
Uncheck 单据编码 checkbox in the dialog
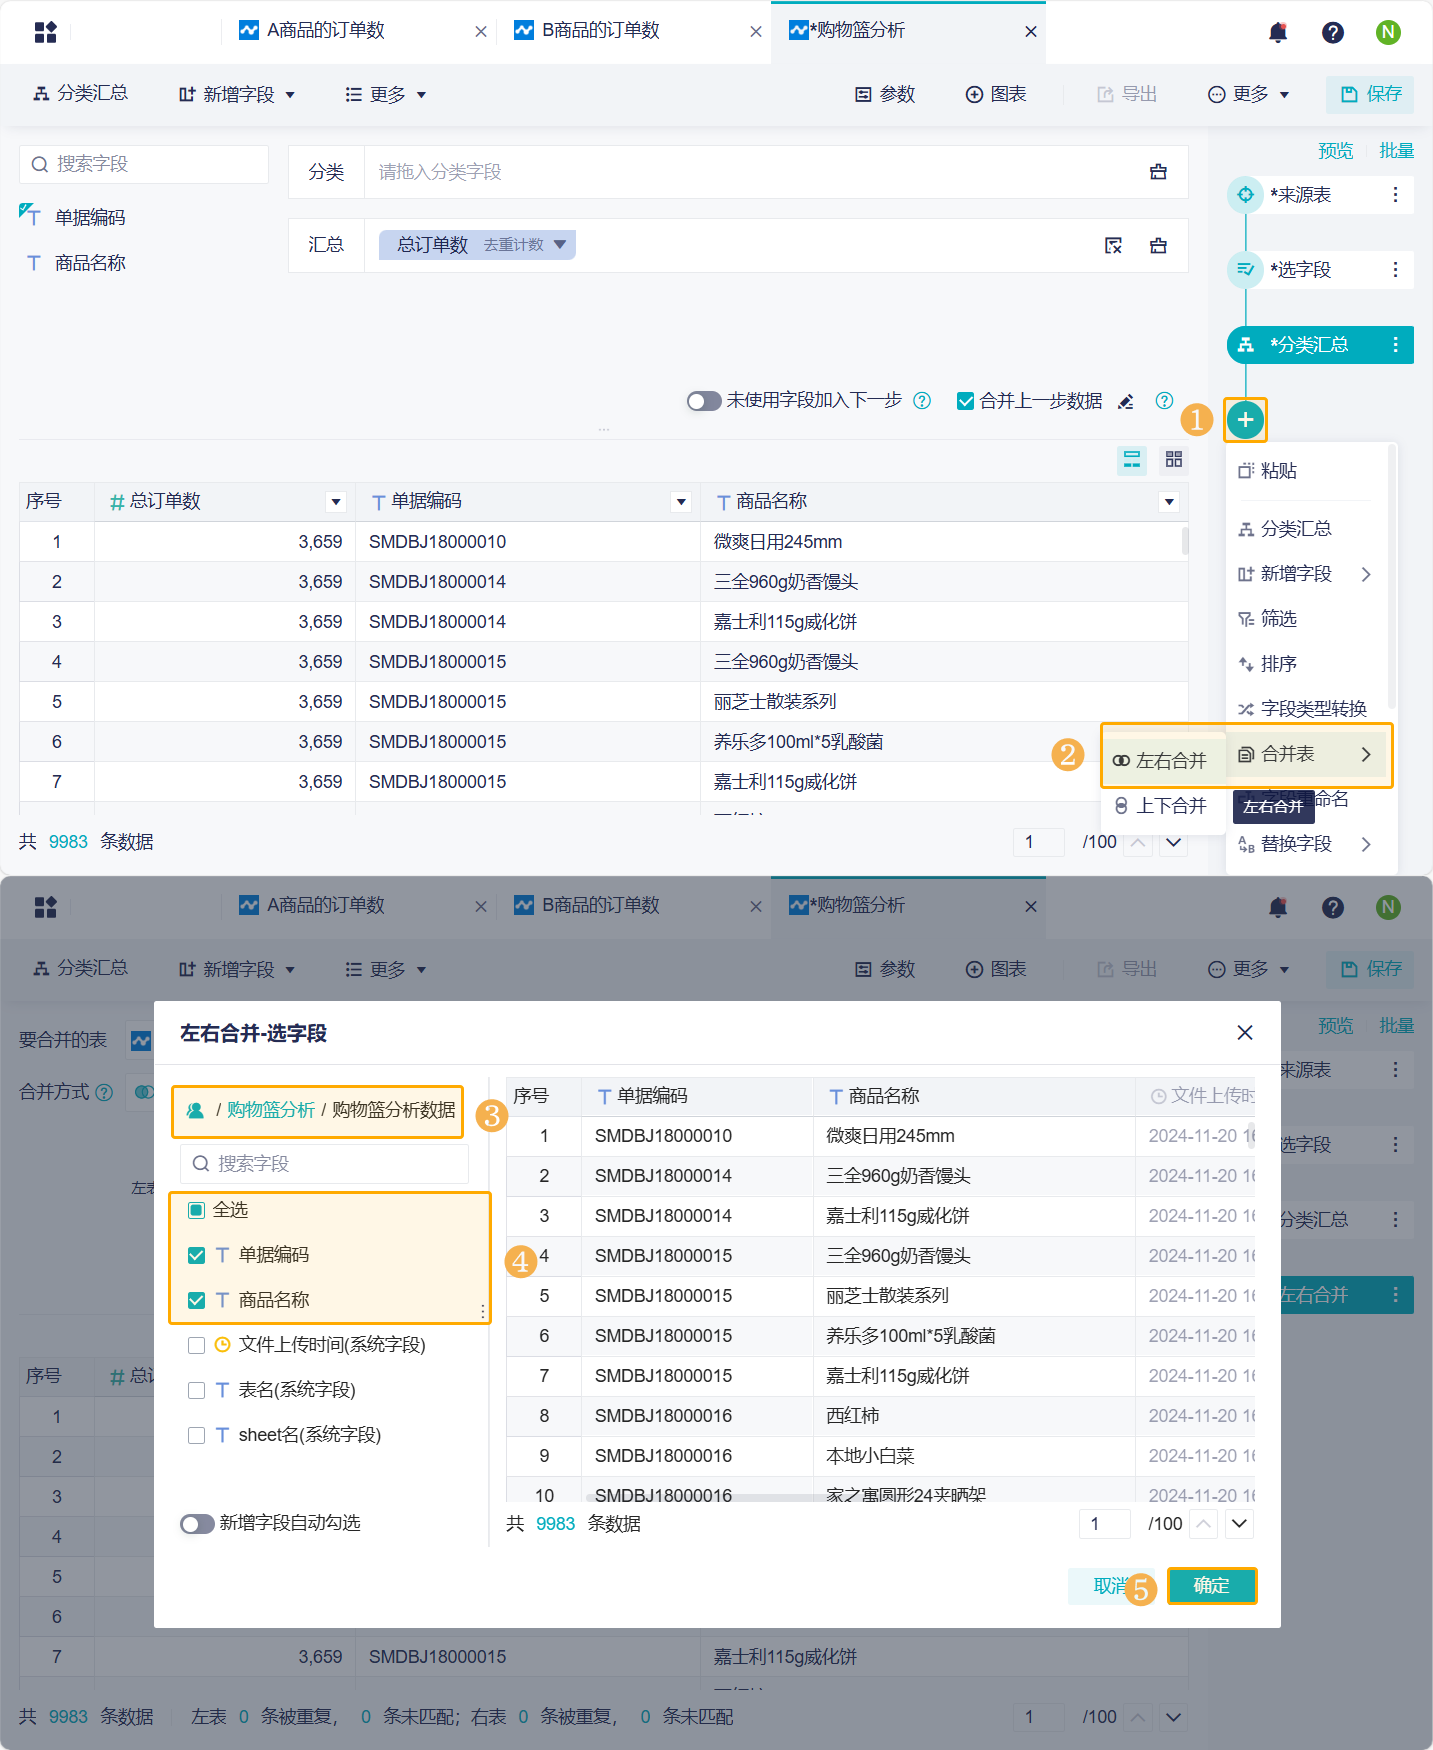197,1255
